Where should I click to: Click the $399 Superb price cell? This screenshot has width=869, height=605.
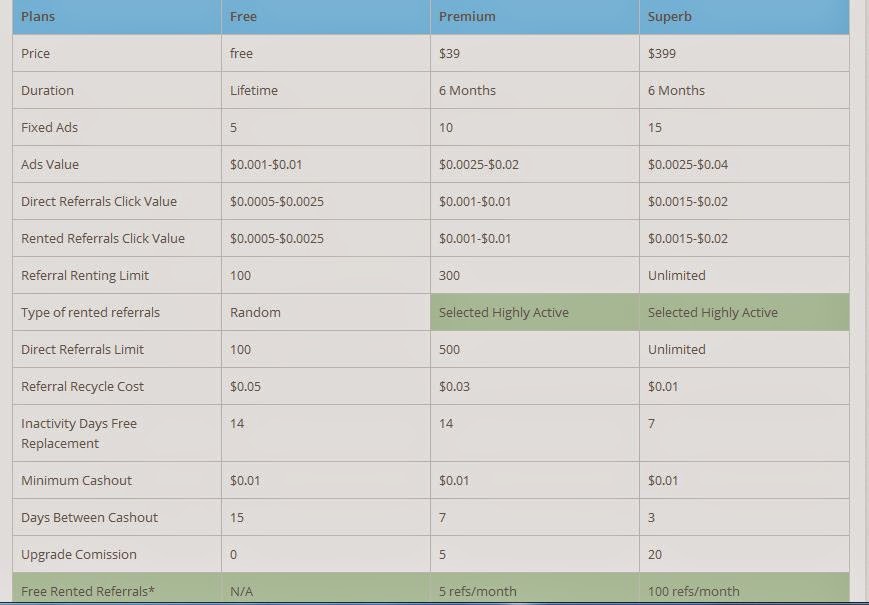(x=661, y=53)
